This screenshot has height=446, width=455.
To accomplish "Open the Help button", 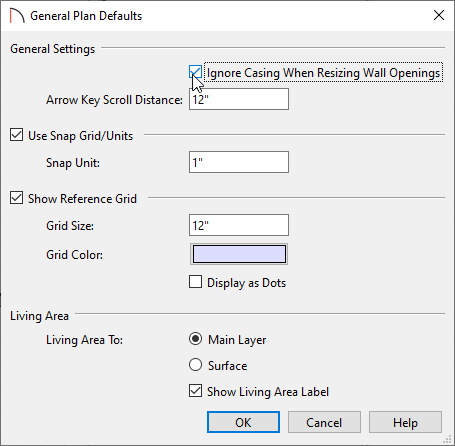I will pyautogui.click(x=405, y=422).
